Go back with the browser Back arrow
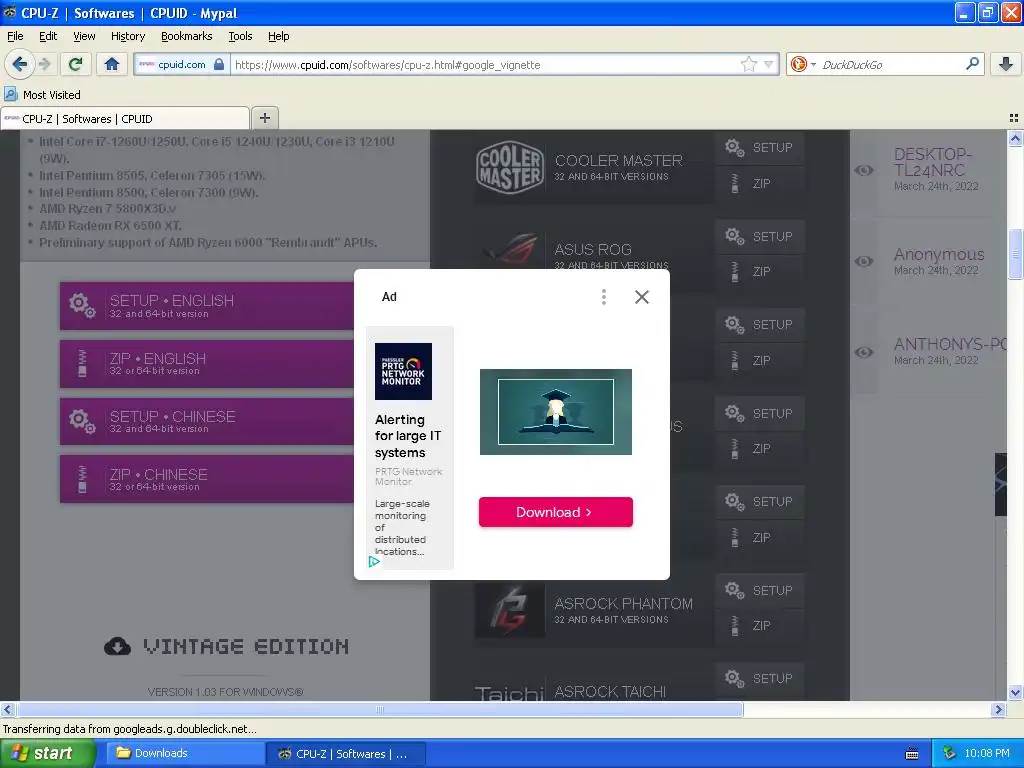Image resolution: width=1024 pixels, height=768 pixels. [19, 64]
